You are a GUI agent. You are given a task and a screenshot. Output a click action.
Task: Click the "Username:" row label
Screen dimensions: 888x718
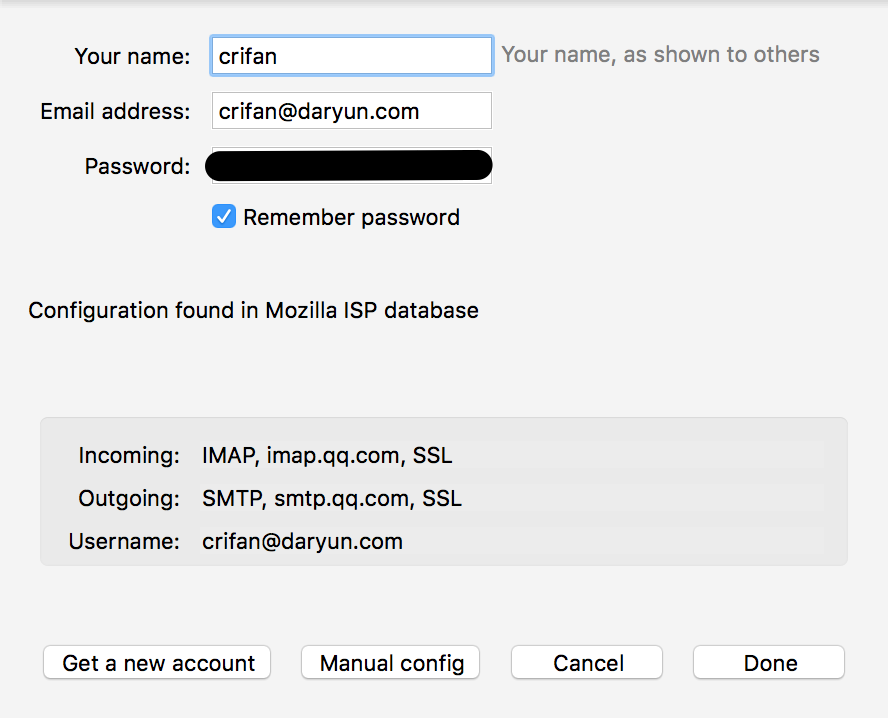click(124, 542)
